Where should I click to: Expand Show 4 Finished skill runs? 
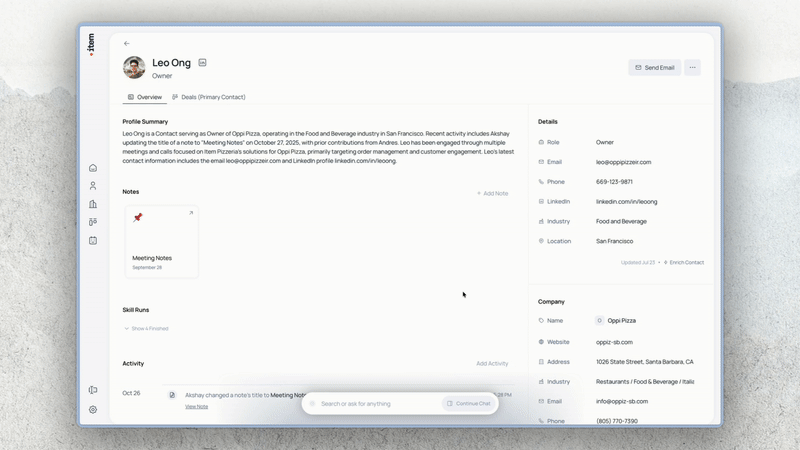click(x=146, y=328)
